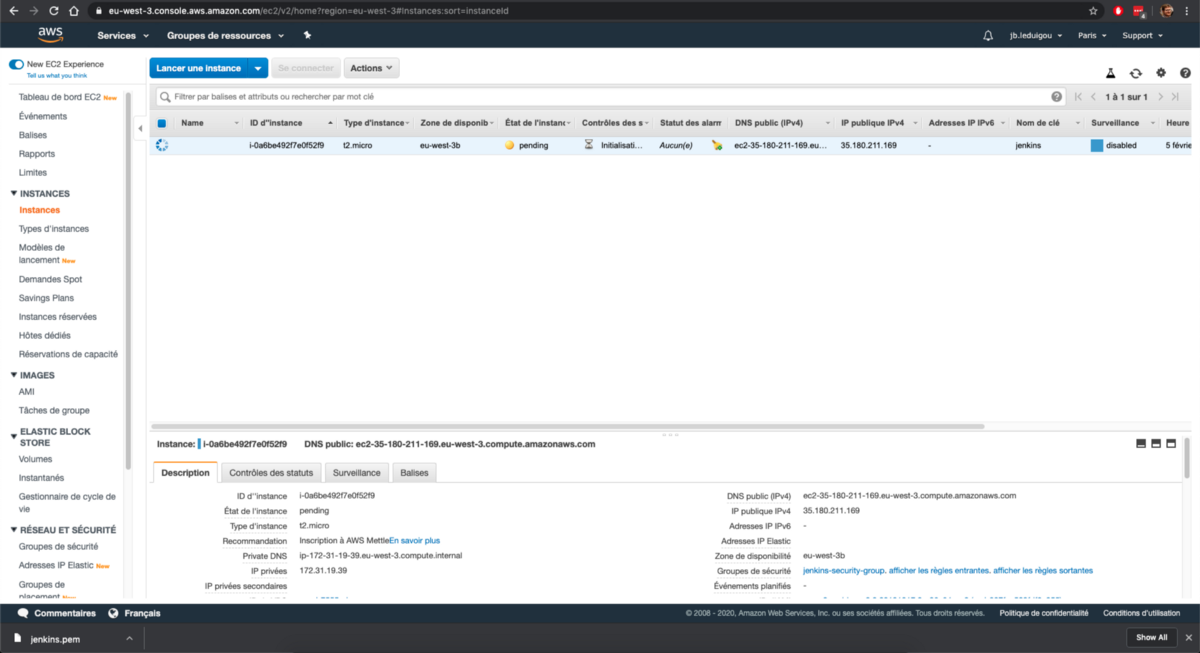Open the Support dropdown
The height and width of the screenshot is (653, 1200).
[1143, 35]
